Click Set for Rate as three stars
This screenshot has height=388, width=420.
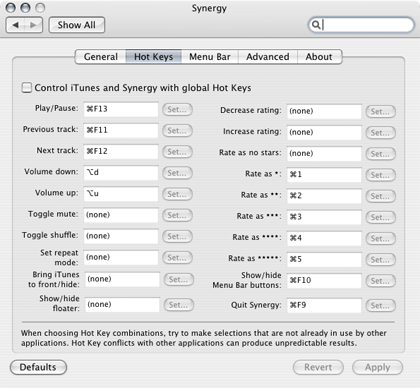(380, 217)
